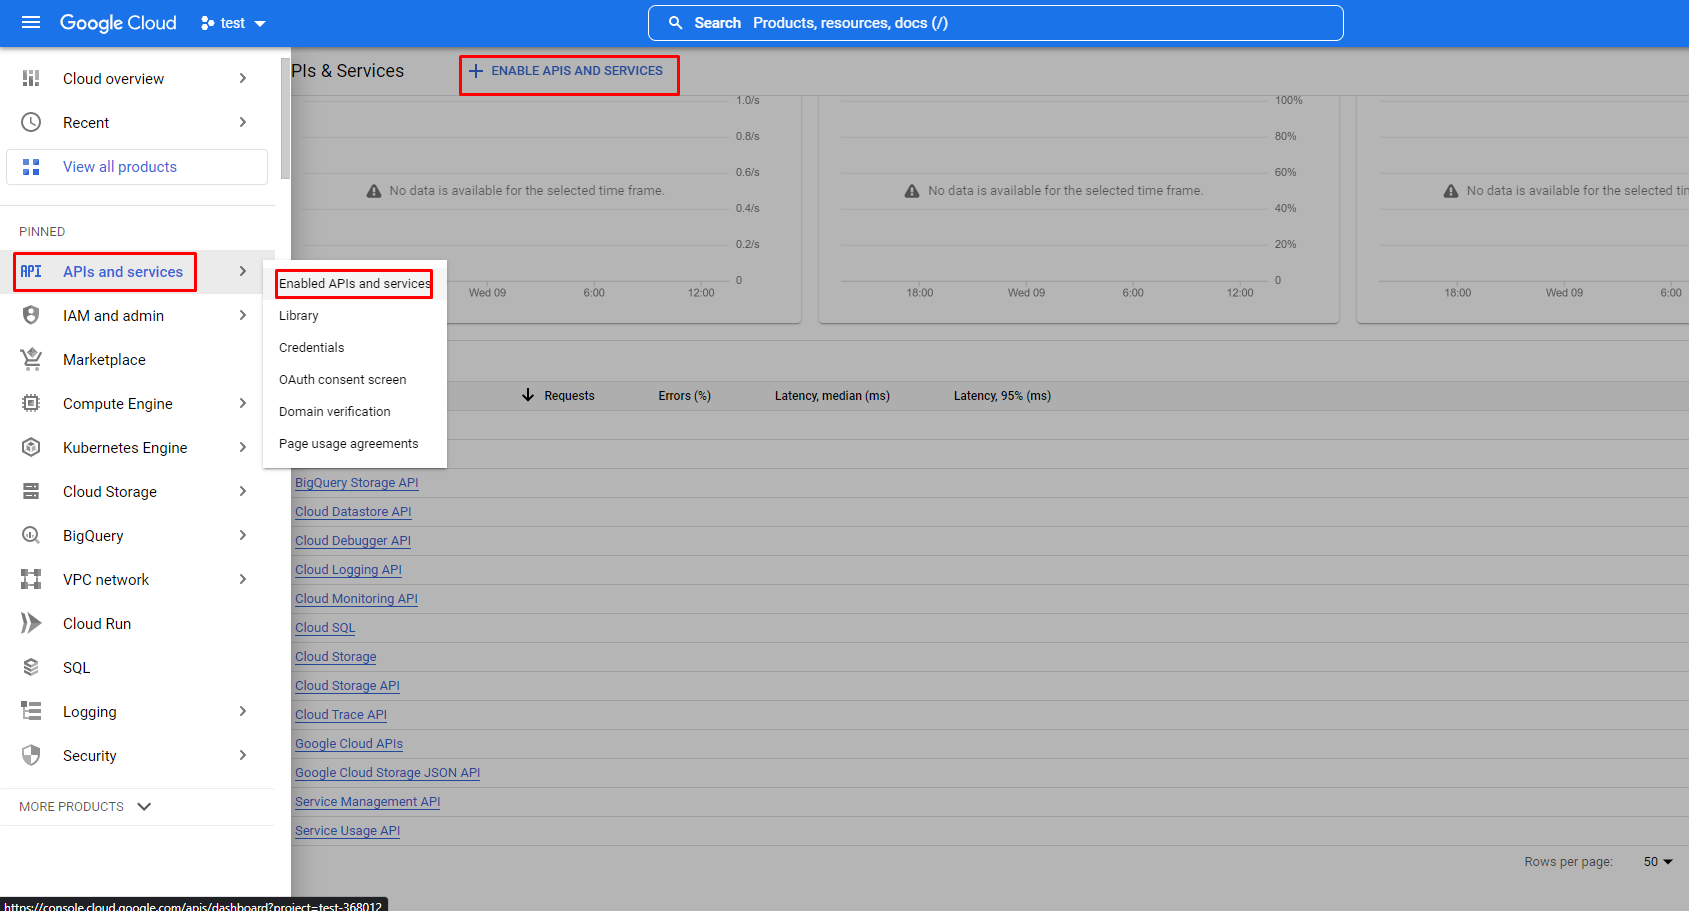Screen dimensions: 1689x911
Task: Open the hamburger navigation menu
Action: pos(31,22)
